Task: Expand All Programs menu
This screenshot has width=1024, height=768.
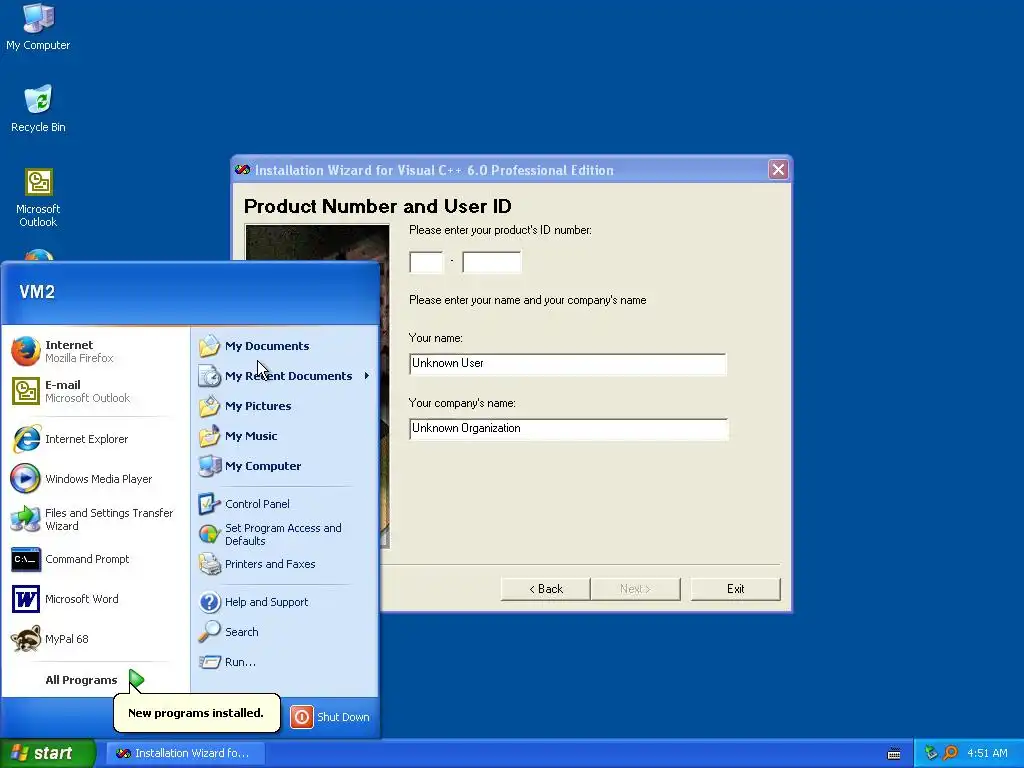Action: (95, 680)
